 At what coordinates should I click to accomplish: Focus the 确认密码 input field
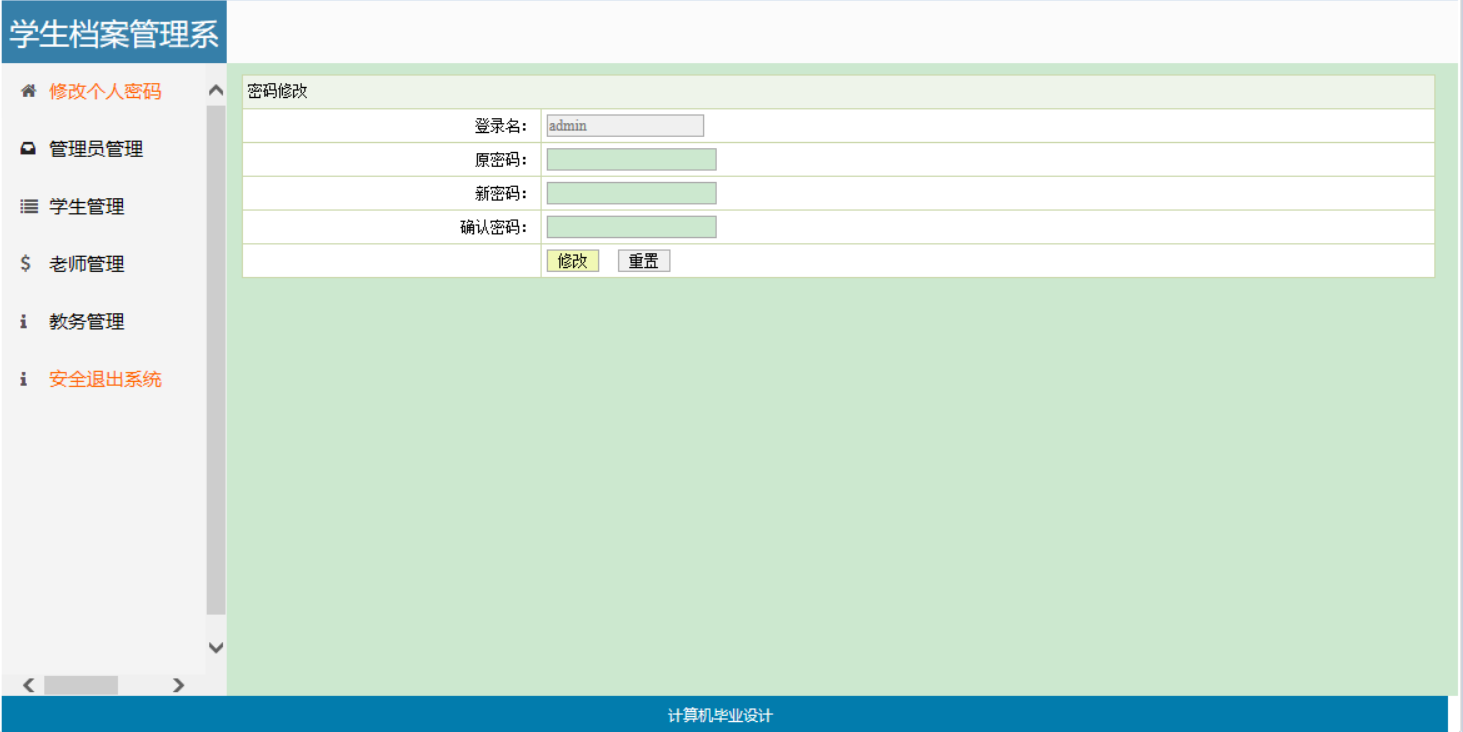coord(631,227)
